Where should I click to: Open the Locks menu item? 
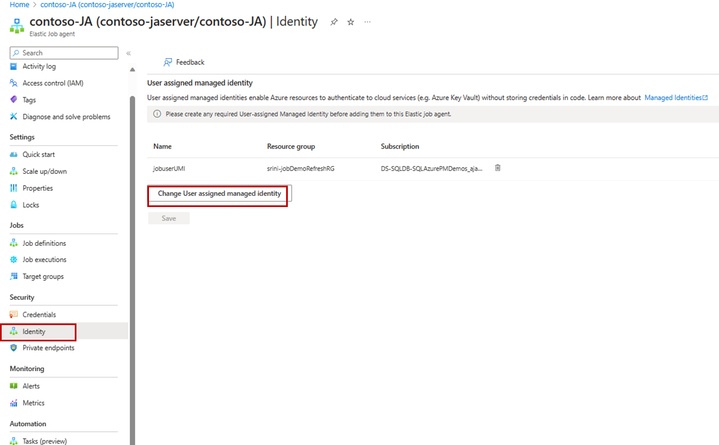click(x=31, y=205)
